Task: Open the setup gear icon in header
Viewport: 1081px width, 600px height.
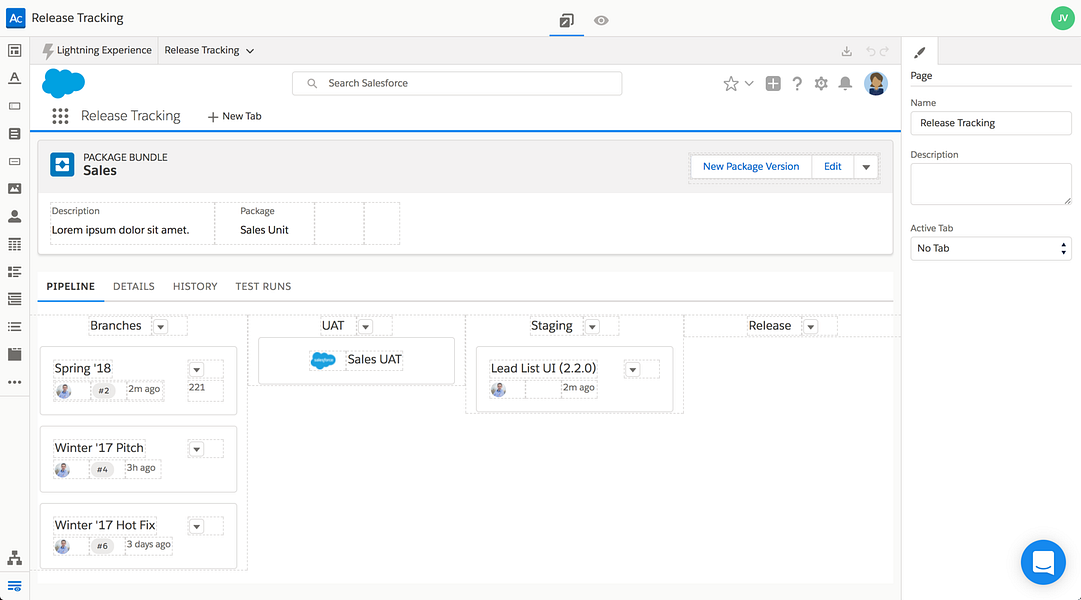Action: tap(820, 83)
